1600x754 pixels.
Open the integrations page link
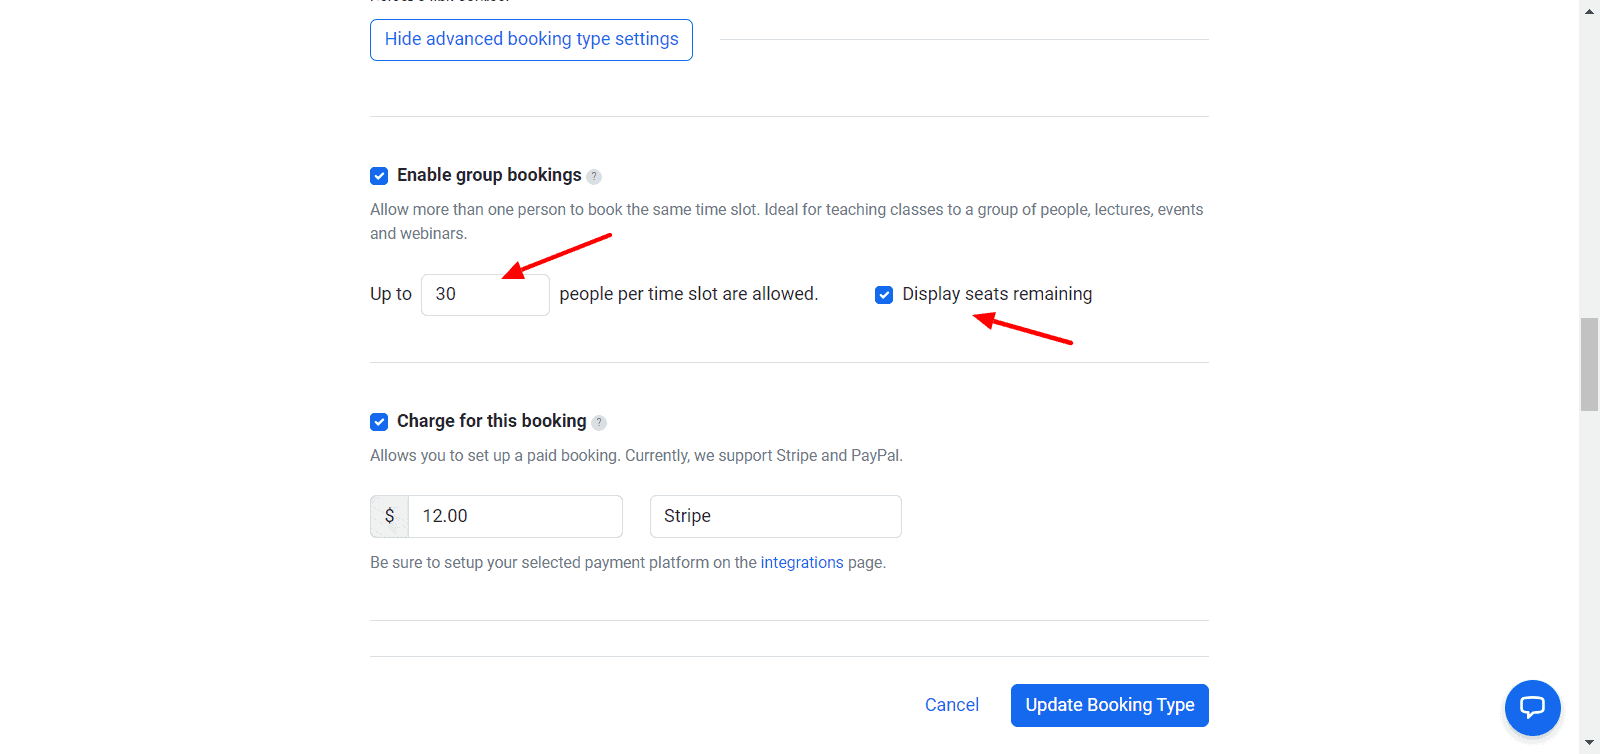802,563
